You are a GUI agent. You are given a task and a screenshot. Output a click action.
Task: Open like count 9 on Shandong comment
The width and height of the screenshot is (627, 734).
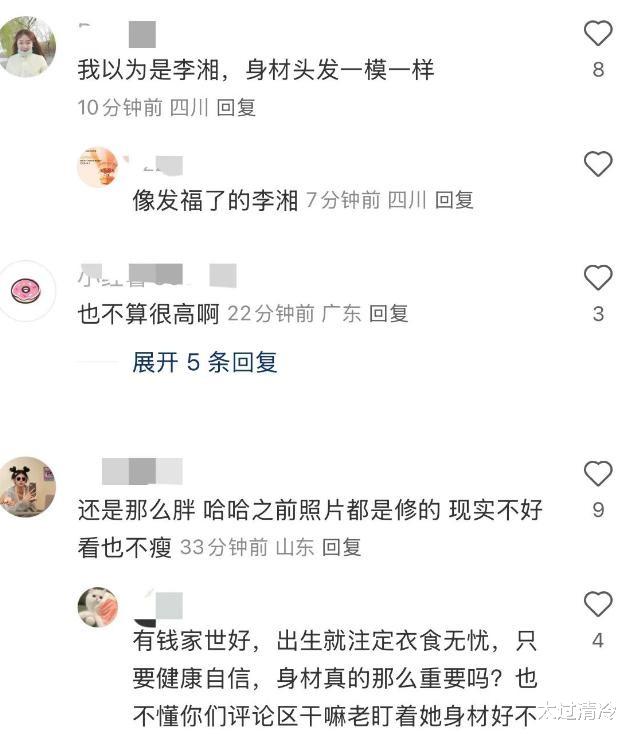[598, 510]
